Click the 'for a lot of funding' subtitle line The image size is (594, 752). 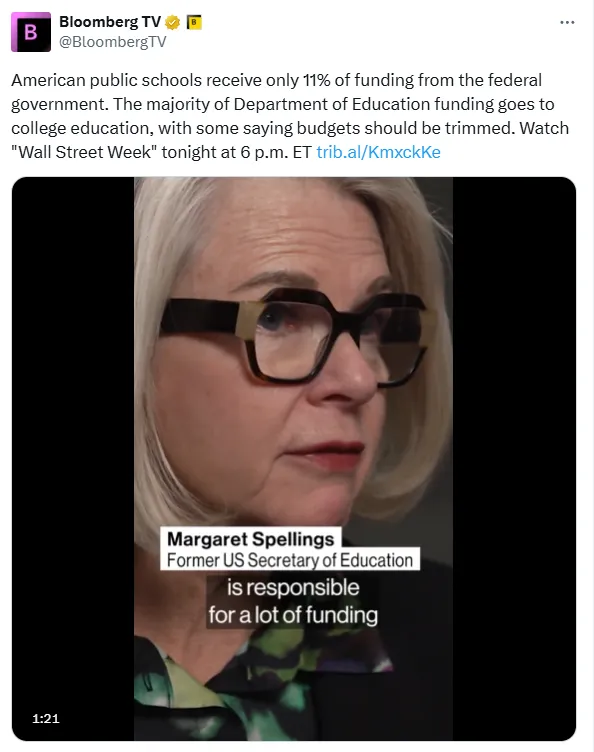click(x=293, y=615)
